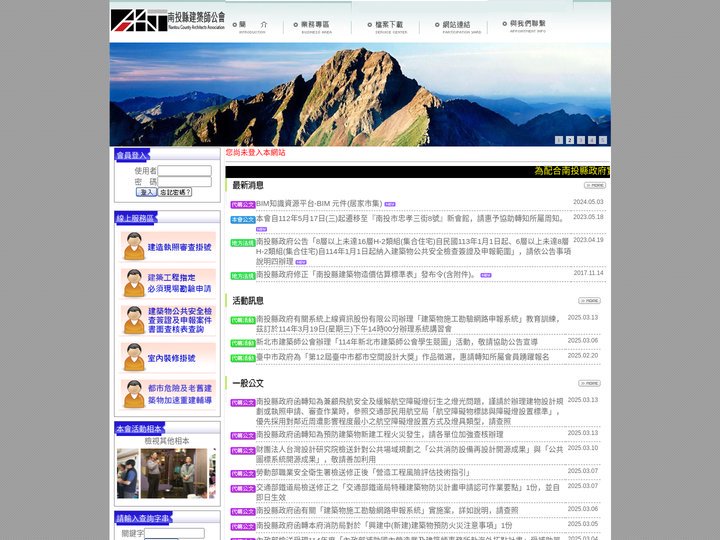Click the mountain banner image
This screenshot has width=720, height=540.
(360, 94)
